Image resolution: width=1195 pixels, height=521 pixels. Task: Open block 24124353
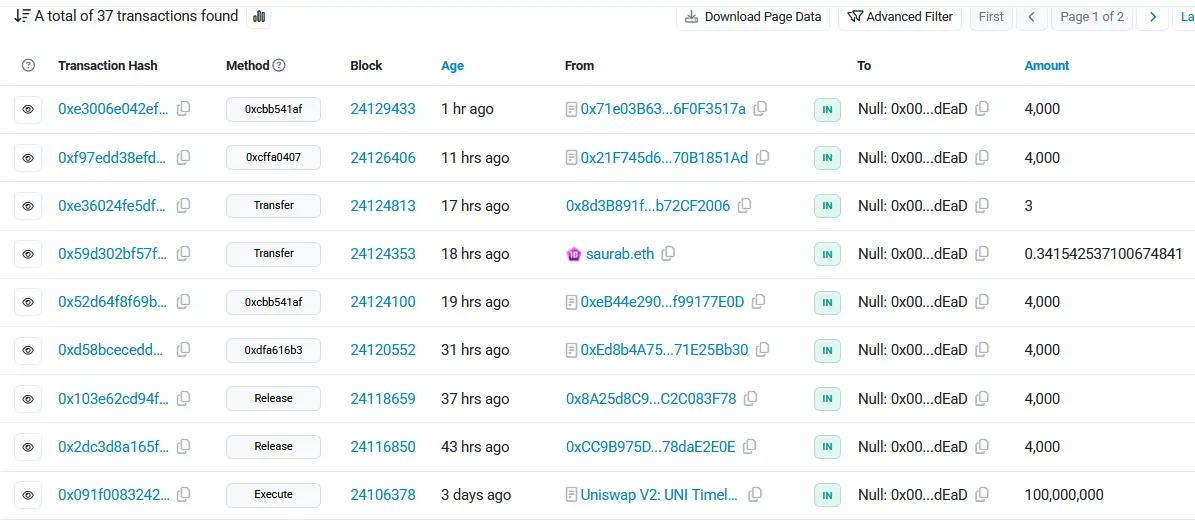click(383, 254)
